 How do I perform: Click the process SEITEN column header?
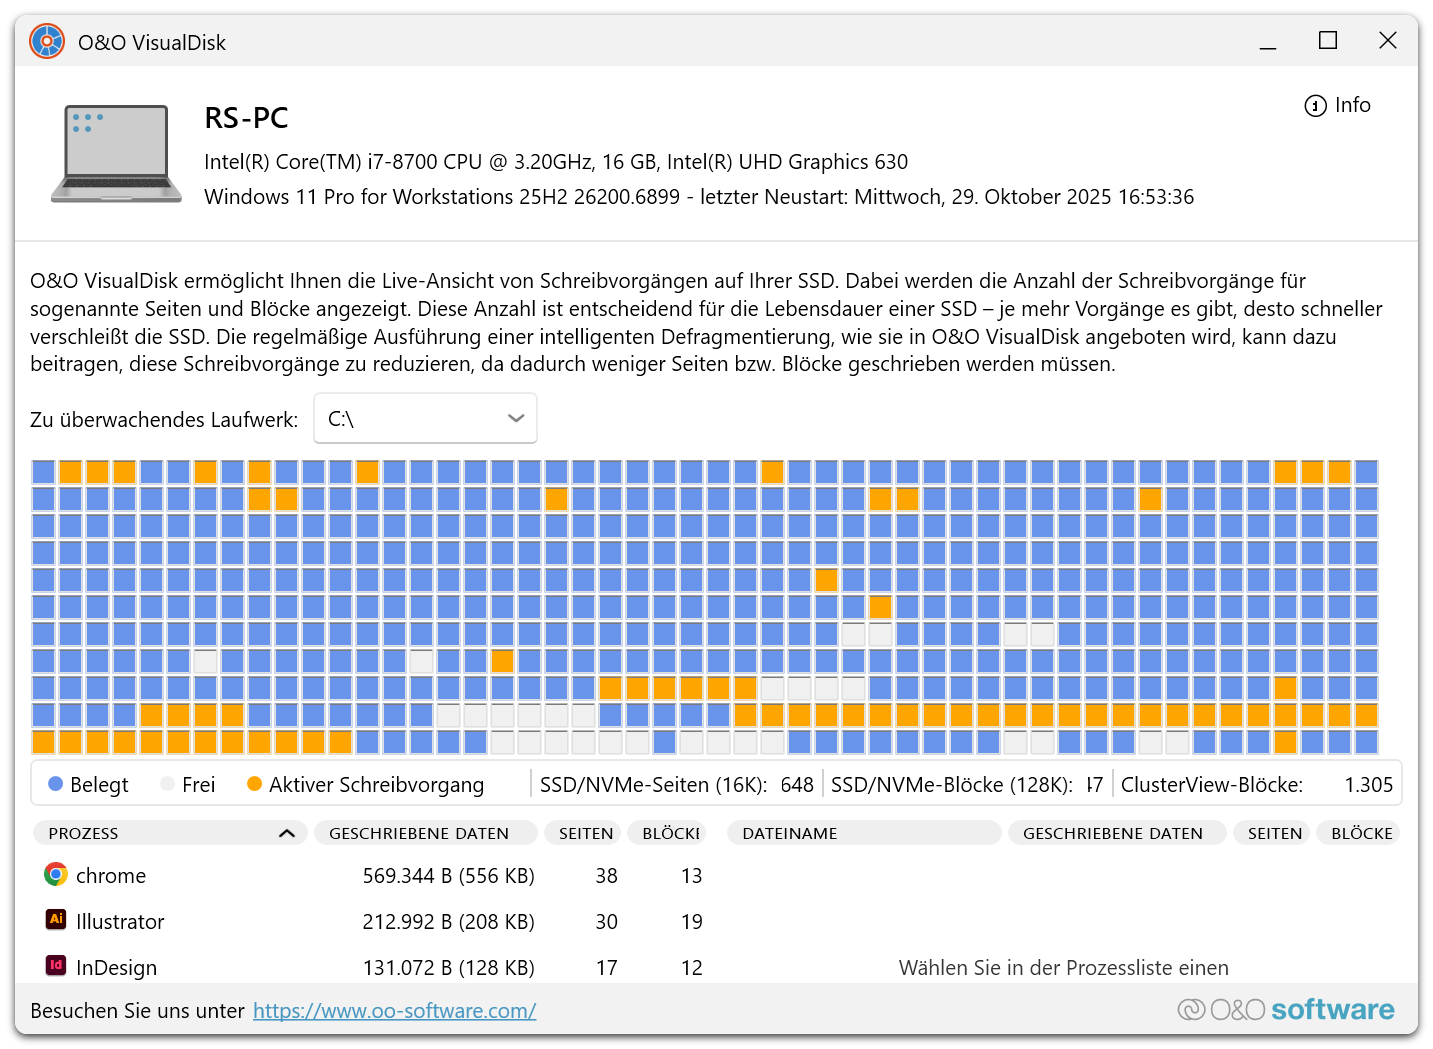pyautogui.click(x=586, y=833)
